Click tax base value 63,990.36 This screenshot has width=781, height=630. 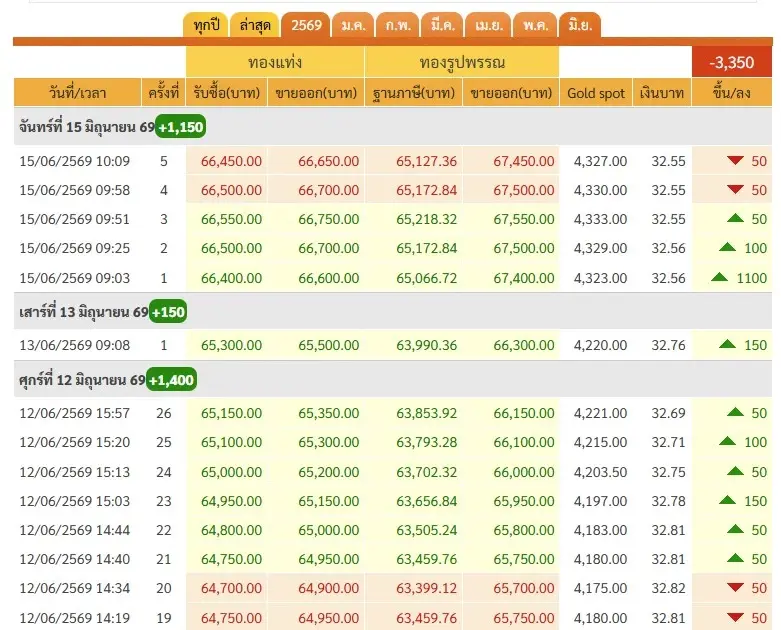(426, 345)
